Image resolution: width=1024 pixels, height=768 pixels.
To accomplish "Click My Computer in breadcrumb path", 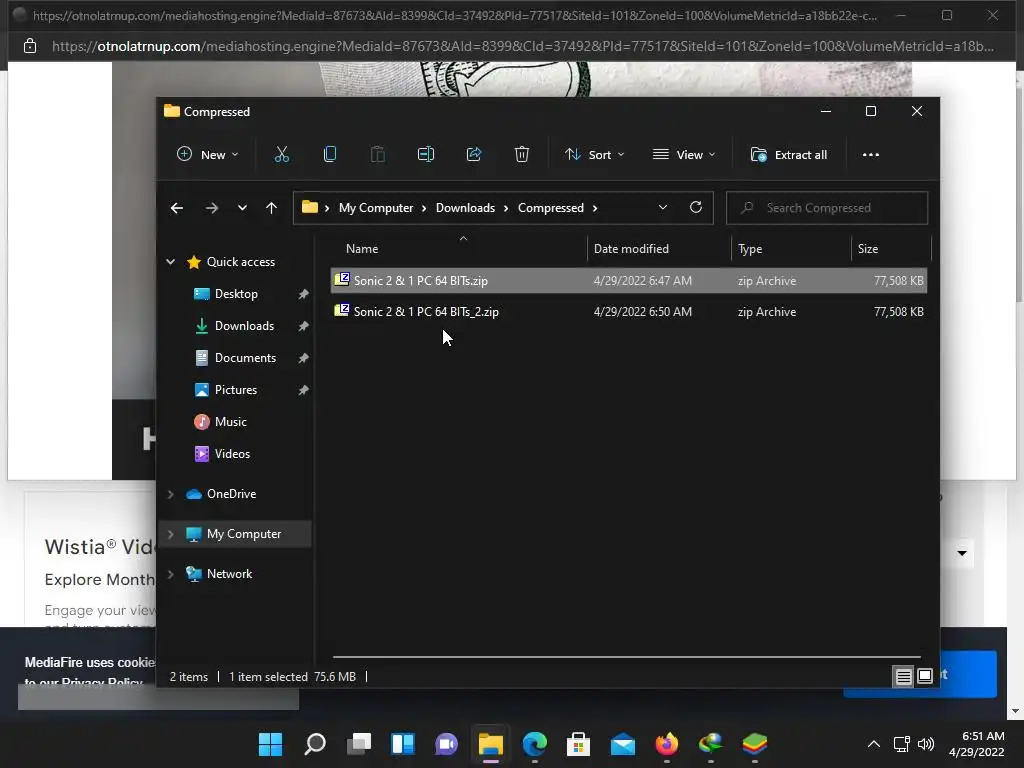I will pyautogui.click(x=376, y=208).
